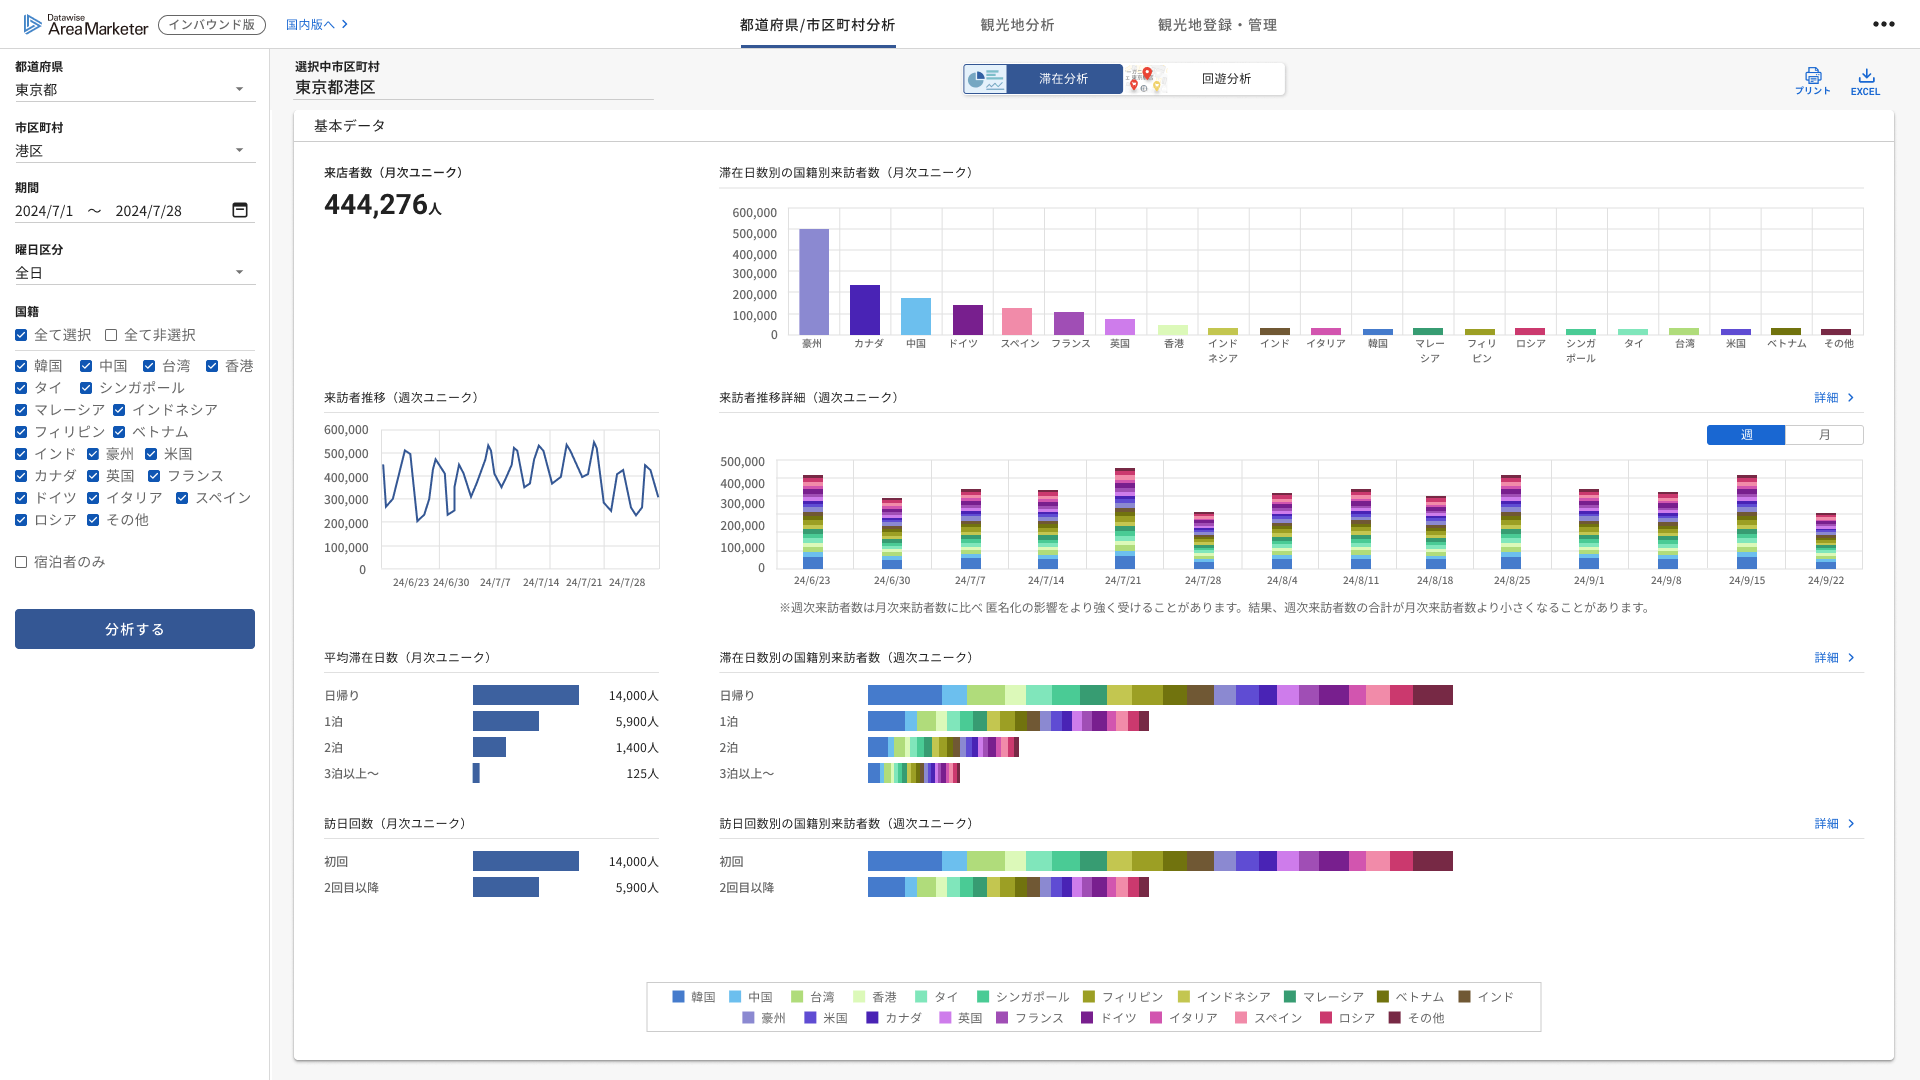The height and width of the screenshot is (1080, 1920).
Task: Uncheck the 中国 nationality checkbox
Action: coord(86,366)
